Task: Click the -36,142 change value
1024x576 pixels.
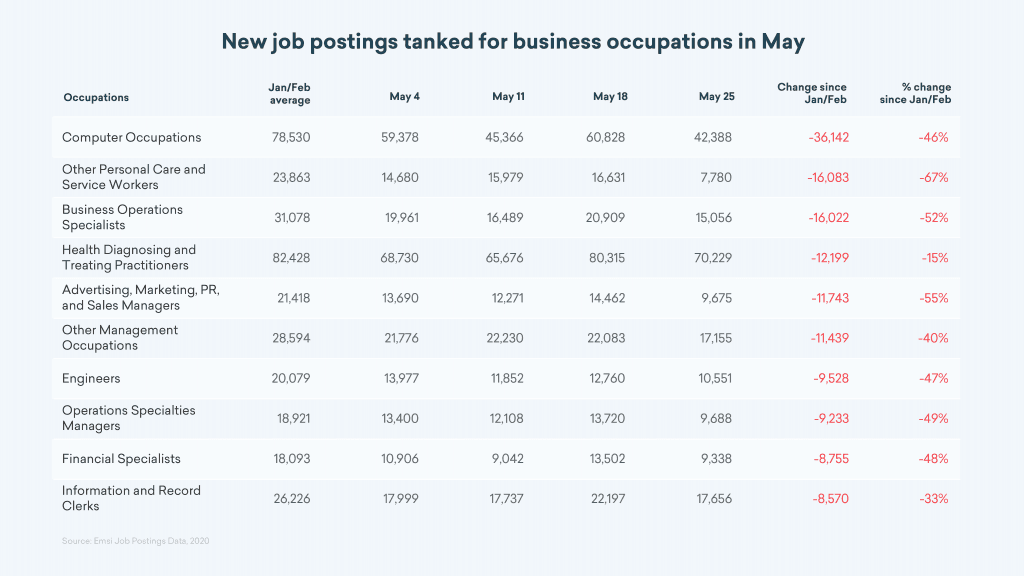Action: [x=826, y=137]
